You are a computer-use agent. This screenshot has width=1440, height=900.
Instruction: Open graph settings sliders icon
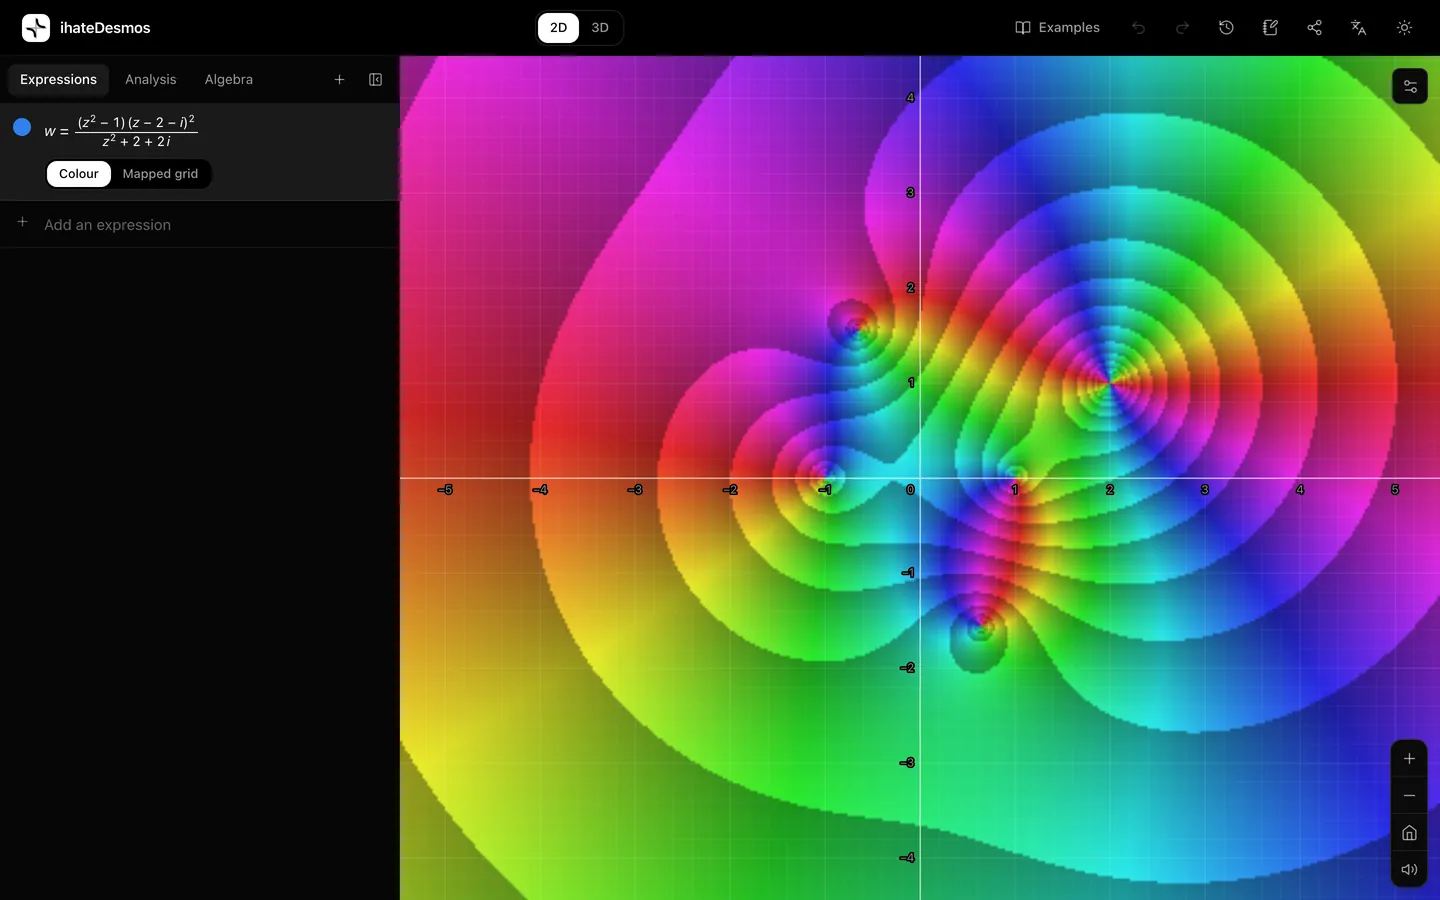[x=1410, y=86]
